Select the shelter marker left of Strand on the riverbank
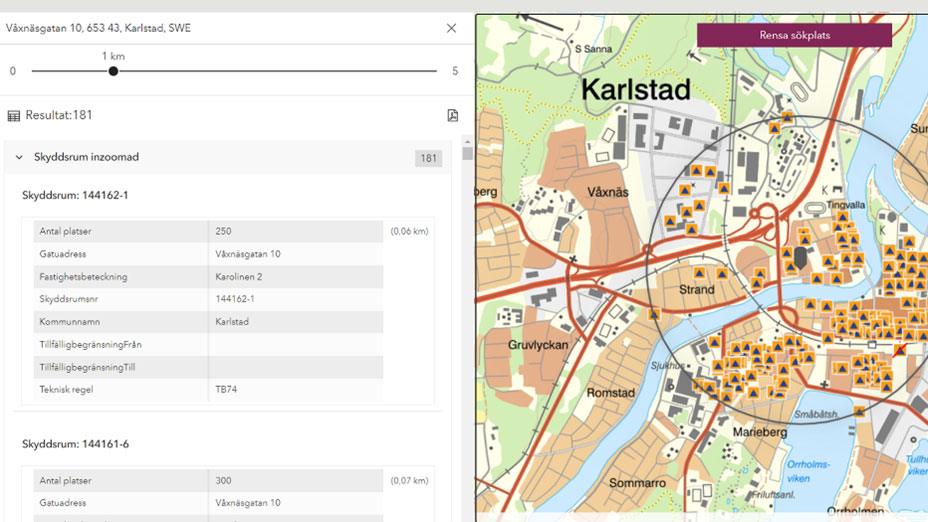Image resolution: width=928 pixels, height=522 pixels. click(655, 314)
